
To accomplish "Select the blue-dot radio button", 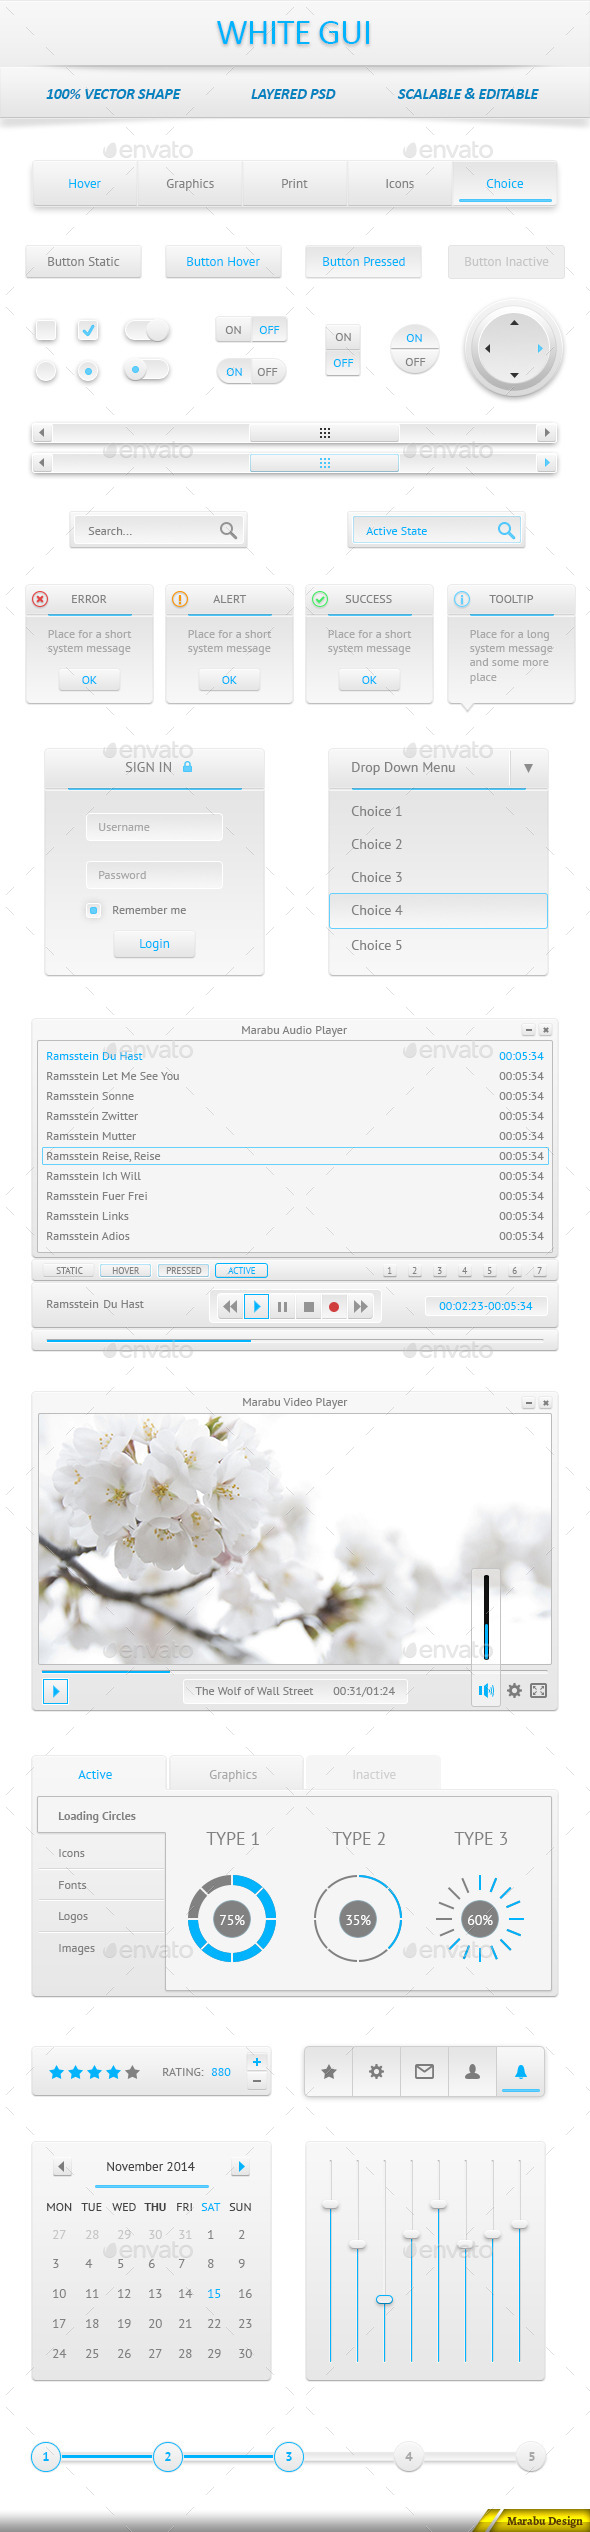I will pyautogui.click(x=88, y=371).
